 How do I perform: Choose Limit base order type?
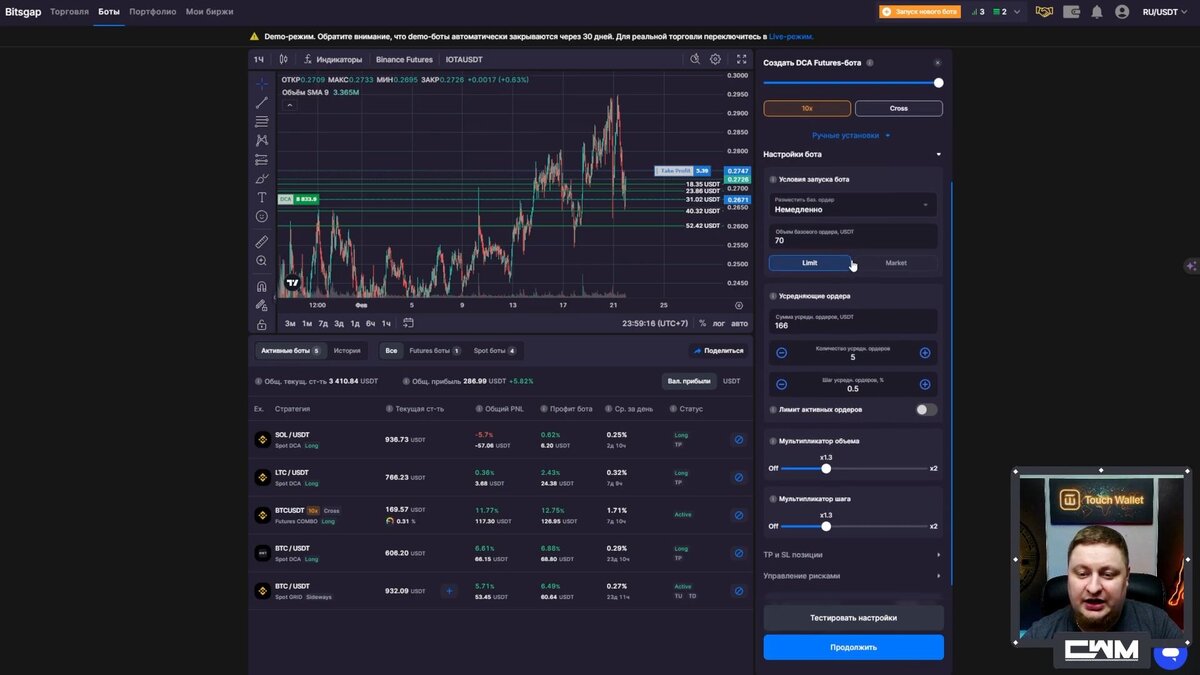coord(810,263)
